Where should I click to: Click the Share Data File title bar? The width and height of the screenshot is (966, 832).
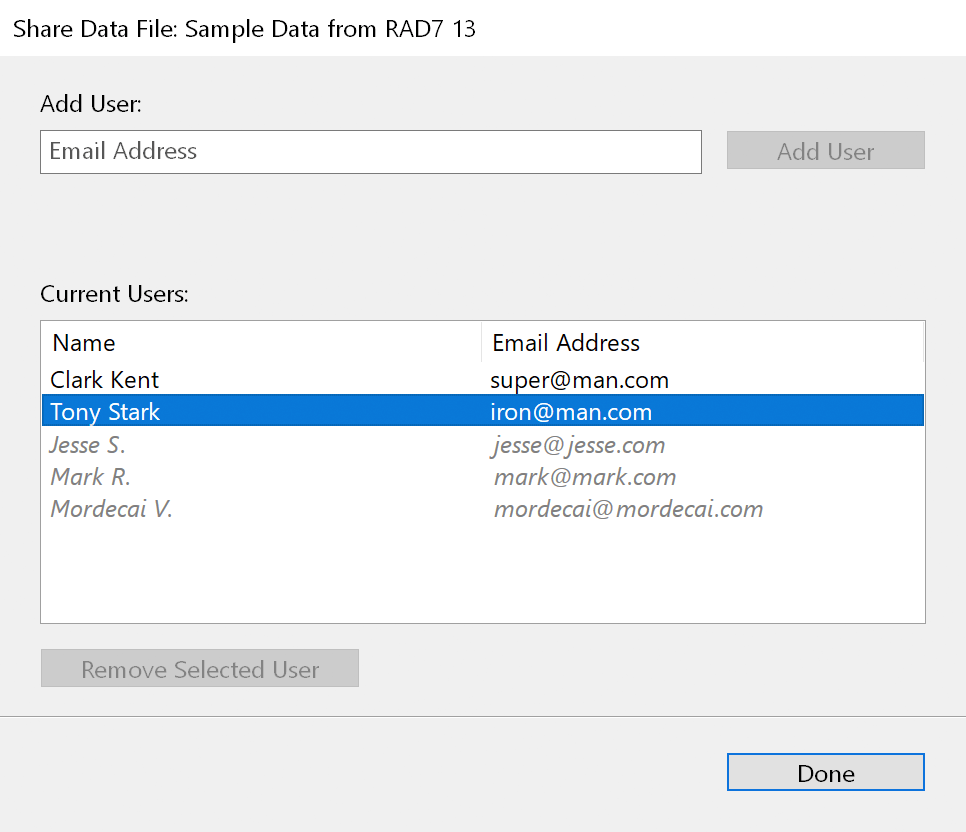tap(243, 28)
